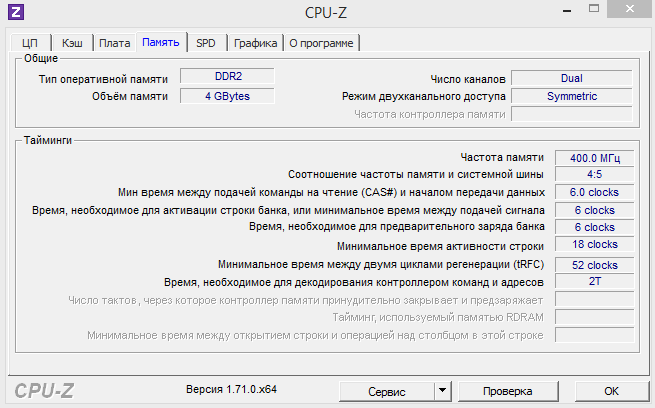Click the precharge time 6 clocks value
Image resolution: width=655 pixels, height=408 pixels.
(595, 227)
